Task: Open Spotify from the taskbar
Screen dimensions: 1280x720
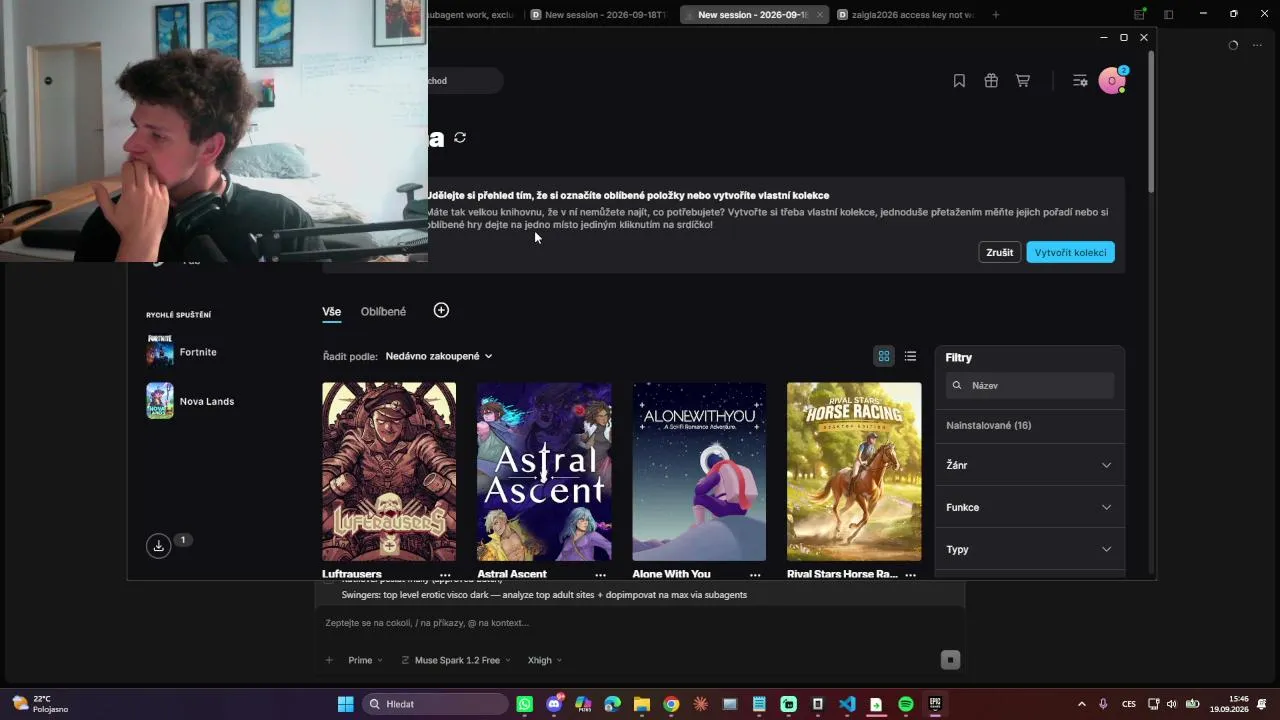Action: (x=906, y=704)
